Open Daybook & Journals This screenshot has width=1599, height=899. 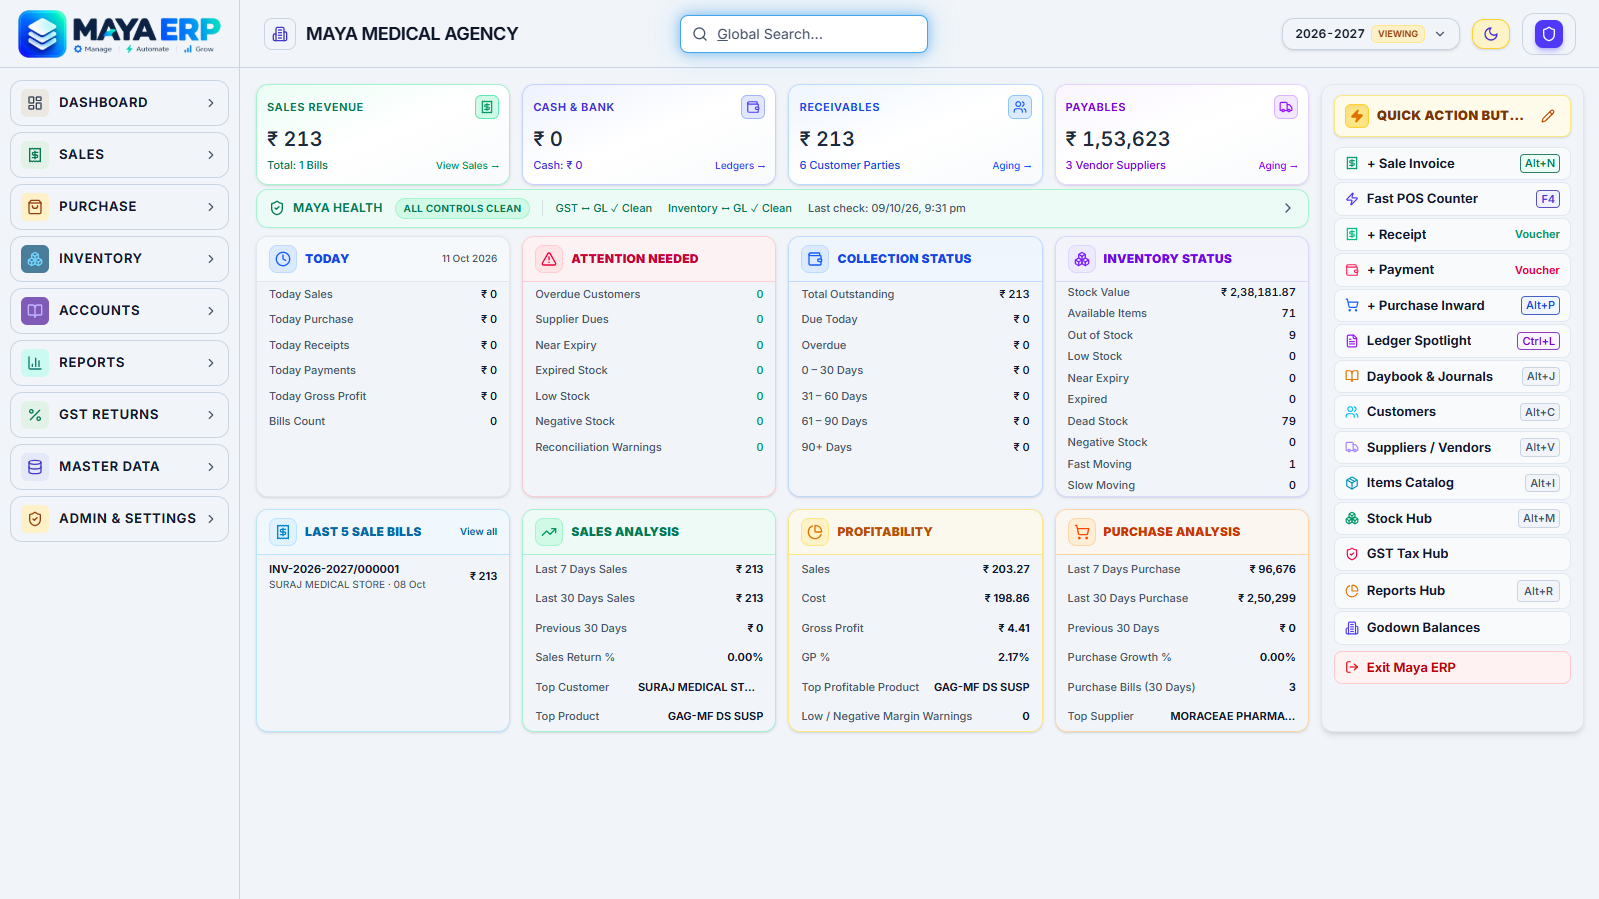point(1452,377)
